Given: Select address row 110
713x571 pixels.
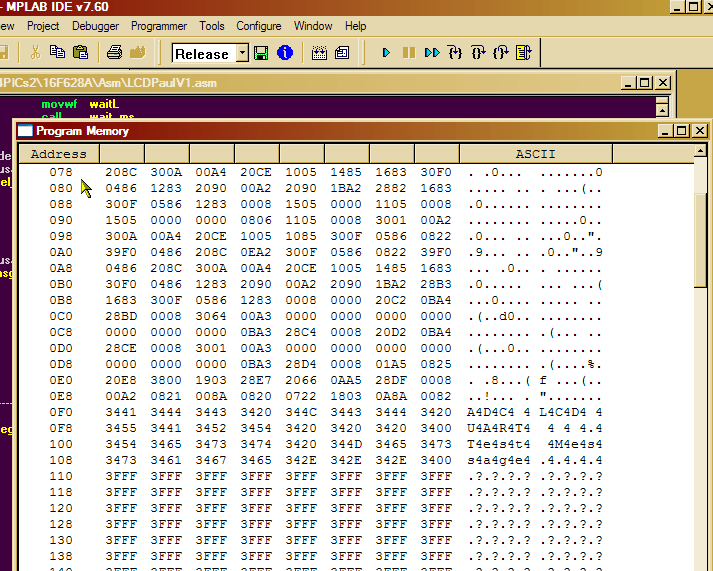Looking at the screenshot, I should pyautogui.click(x=61, y=476).
